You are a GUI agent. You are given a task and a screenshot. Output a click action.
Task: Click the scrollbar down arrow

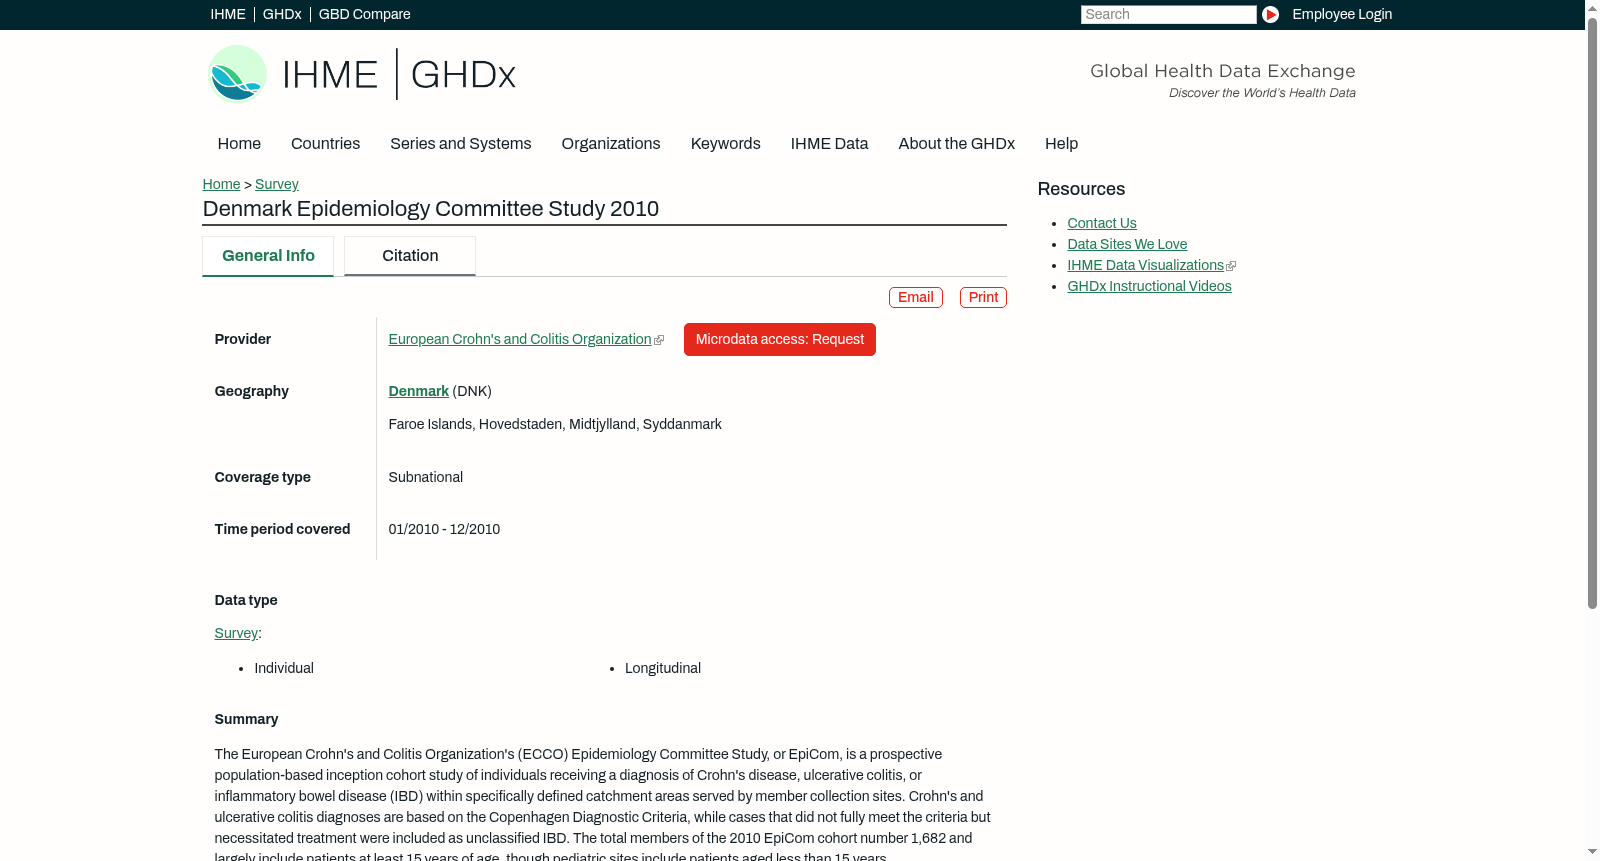pyautogui.click(x=1592, y=852)
